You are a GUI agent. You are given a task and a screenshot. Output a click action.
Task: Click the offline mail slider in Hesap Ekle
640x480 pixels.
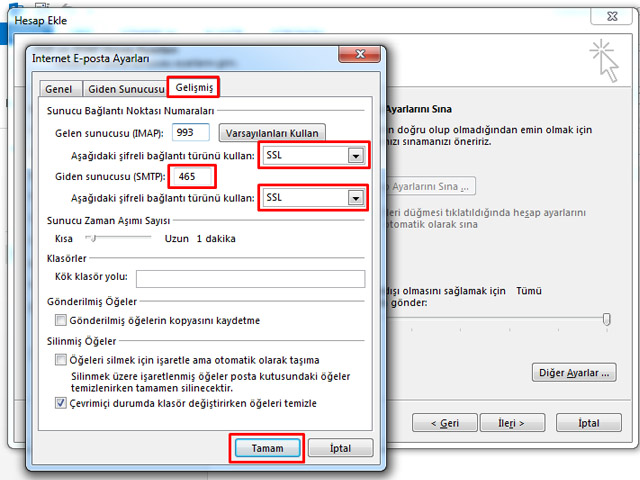point(606,319)
